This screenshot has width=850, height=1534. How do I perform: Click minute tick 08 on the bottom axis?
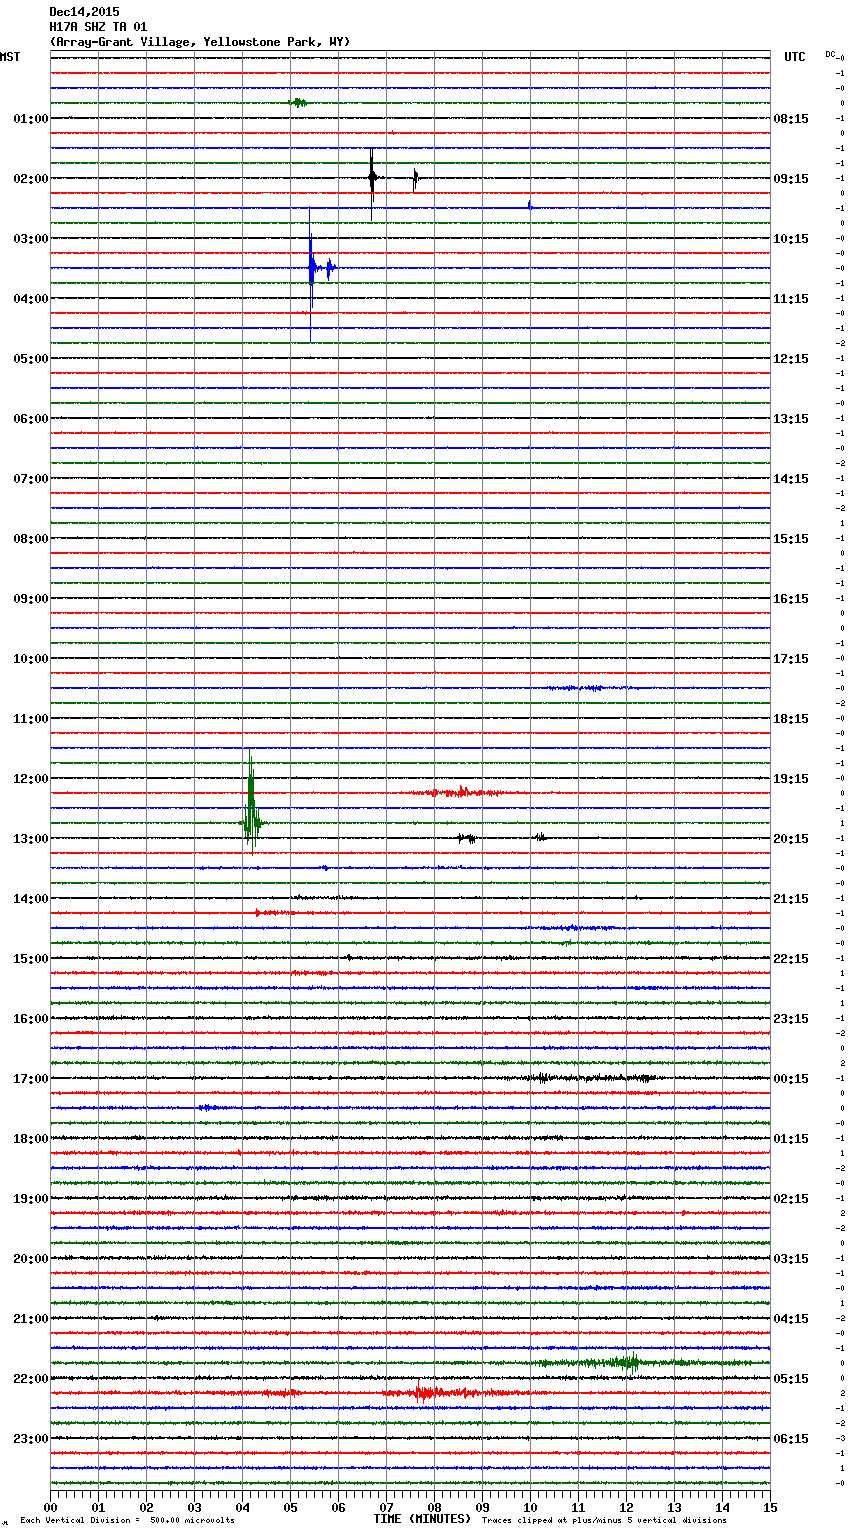(x=434, y=1506)
